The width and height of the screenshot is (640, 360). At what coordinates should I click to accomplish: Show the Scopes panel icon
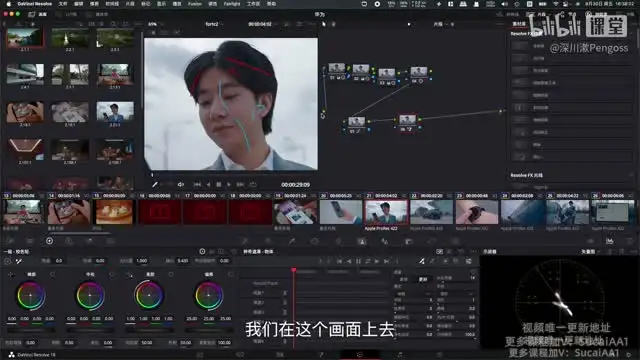pyautogui.click(x=609, y=241)
